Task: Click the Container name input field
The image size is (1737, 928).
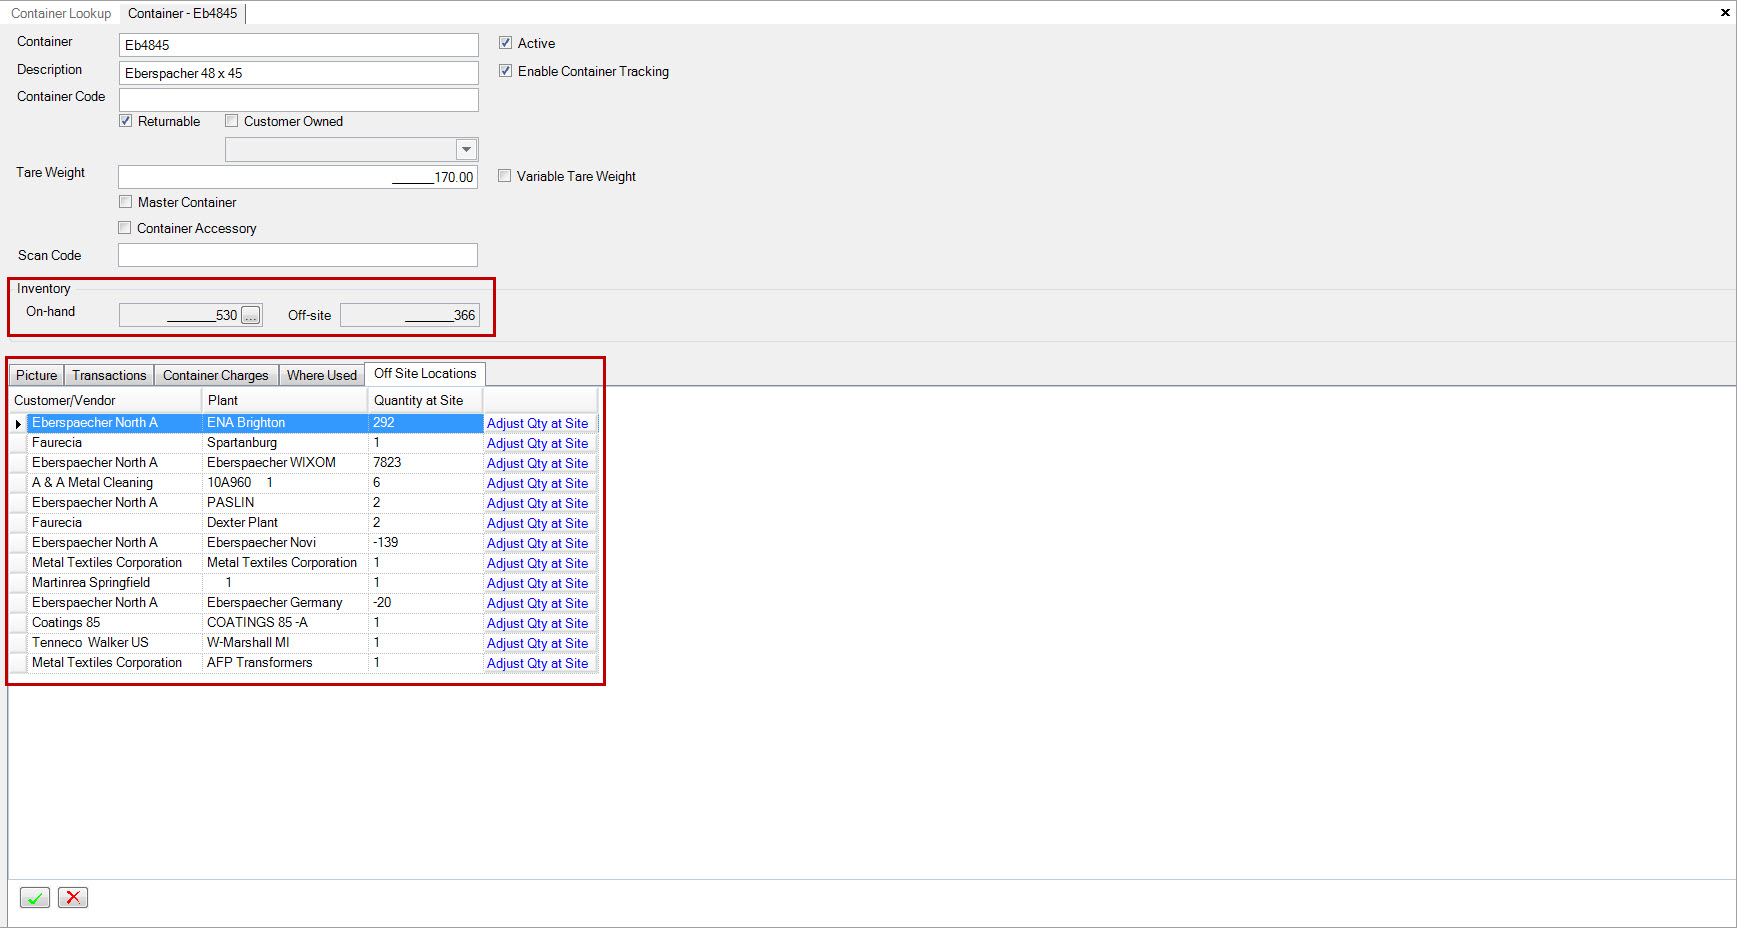Action: pyautogui.click(x=299, y=45)
